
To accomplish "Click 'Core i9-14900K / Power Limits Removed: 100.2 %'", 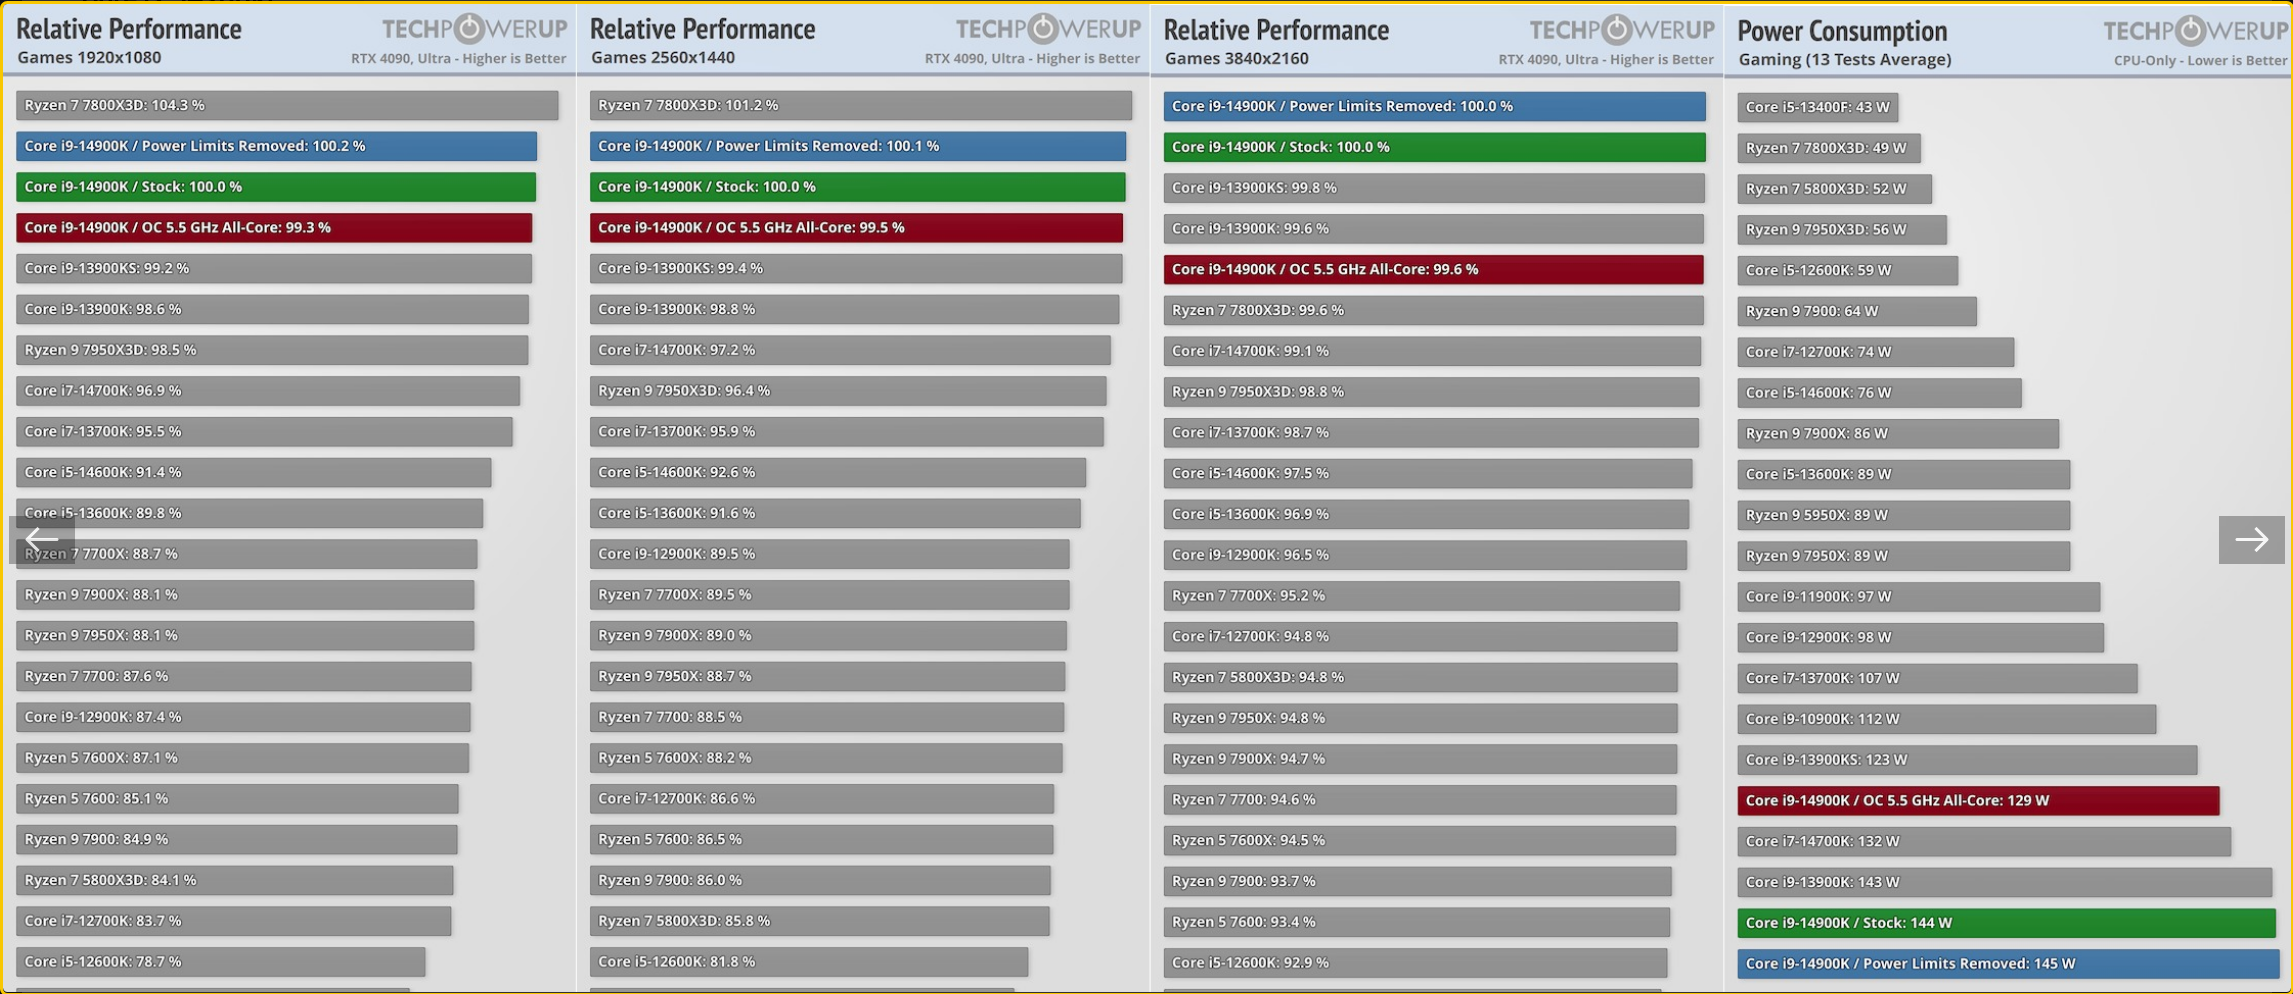I will [x=276, y=146].
